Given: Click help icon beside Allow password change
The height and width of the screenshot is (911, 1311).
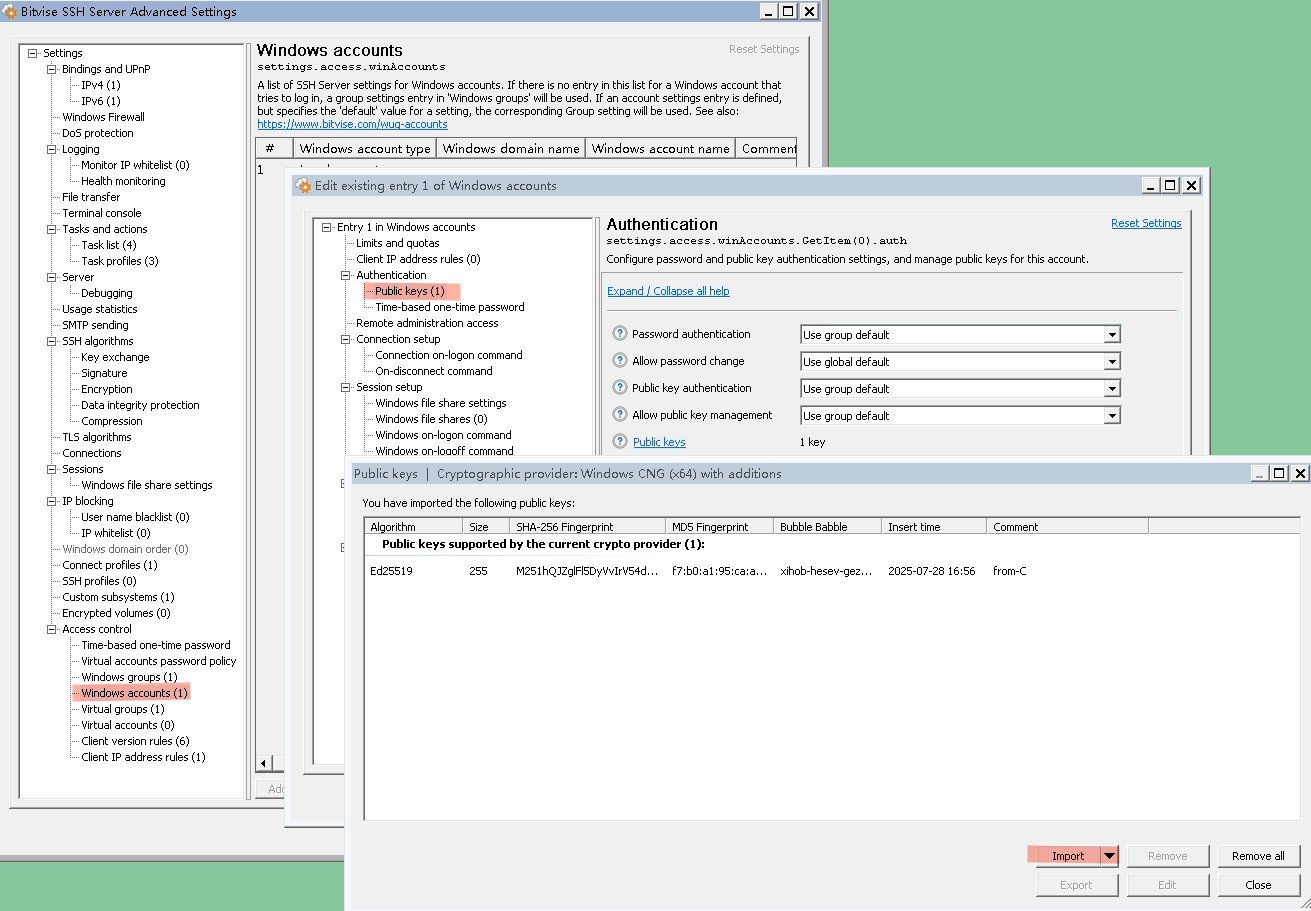Looking at the screenshot, I should [620, 361].
